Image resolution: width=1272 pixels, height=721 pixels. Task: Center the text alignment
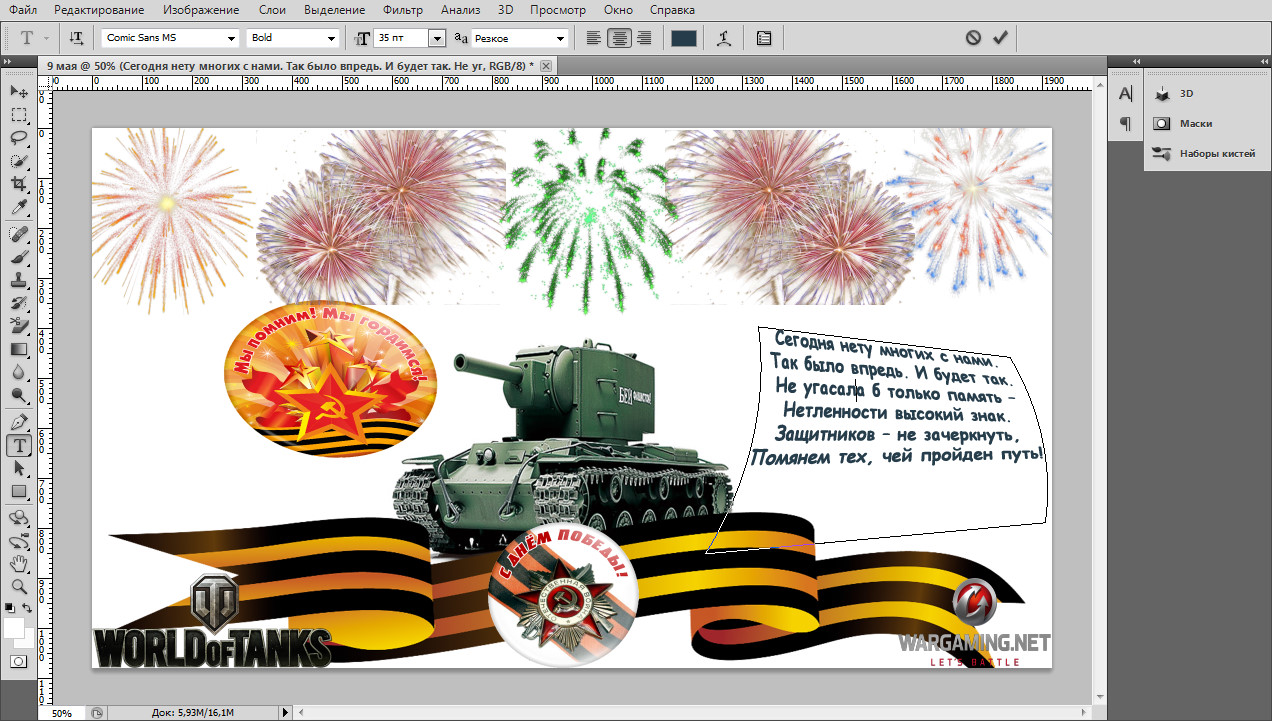click(619, 38)
